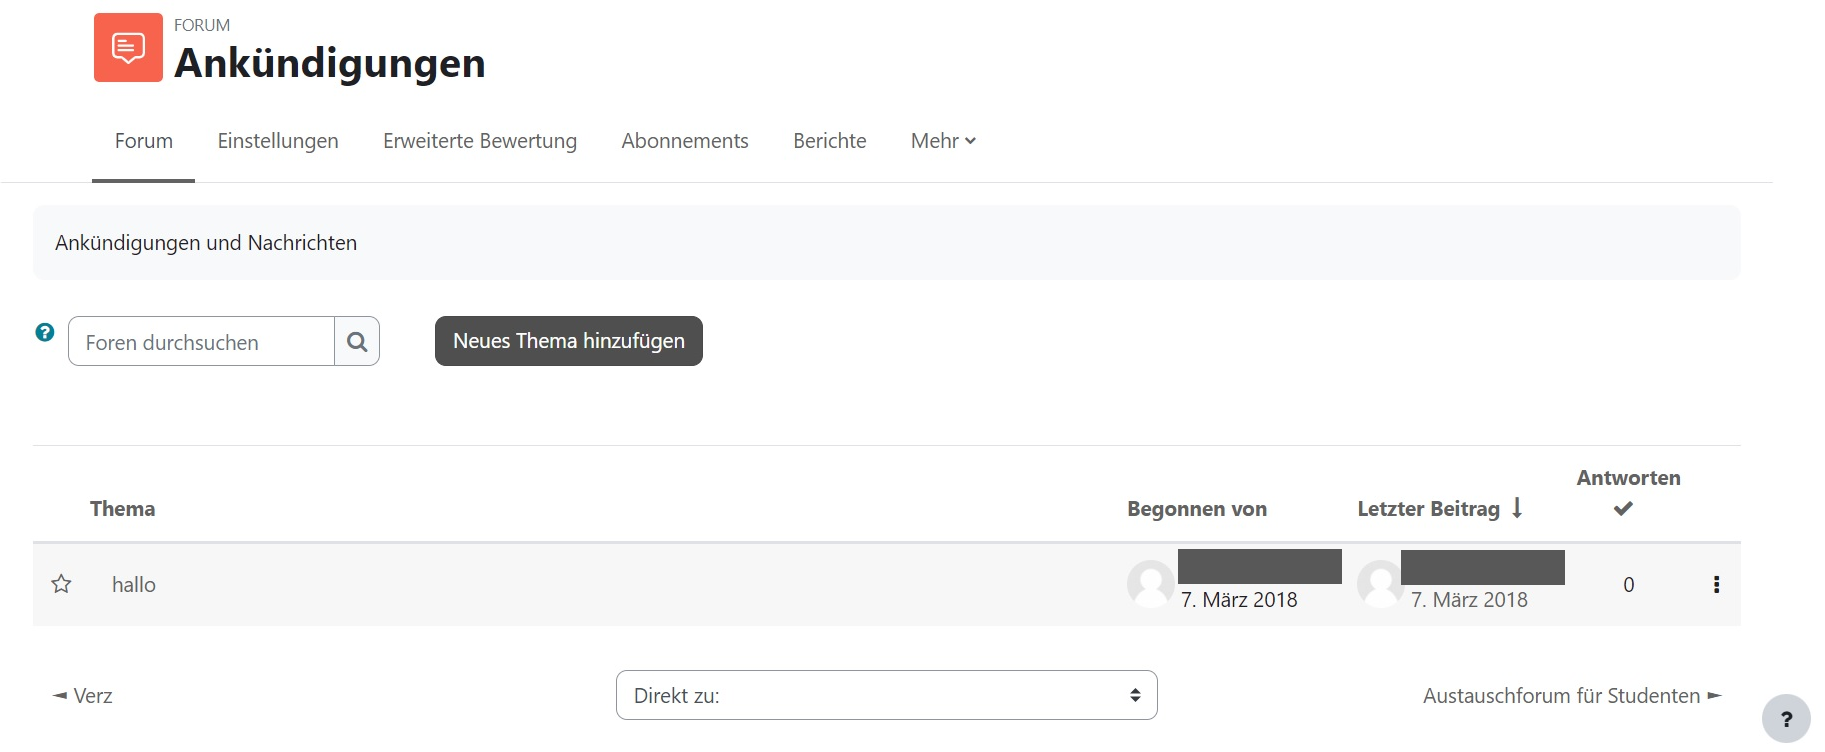
Task: Click the search magnifier icon button
Action: click(x=357, y=342)
